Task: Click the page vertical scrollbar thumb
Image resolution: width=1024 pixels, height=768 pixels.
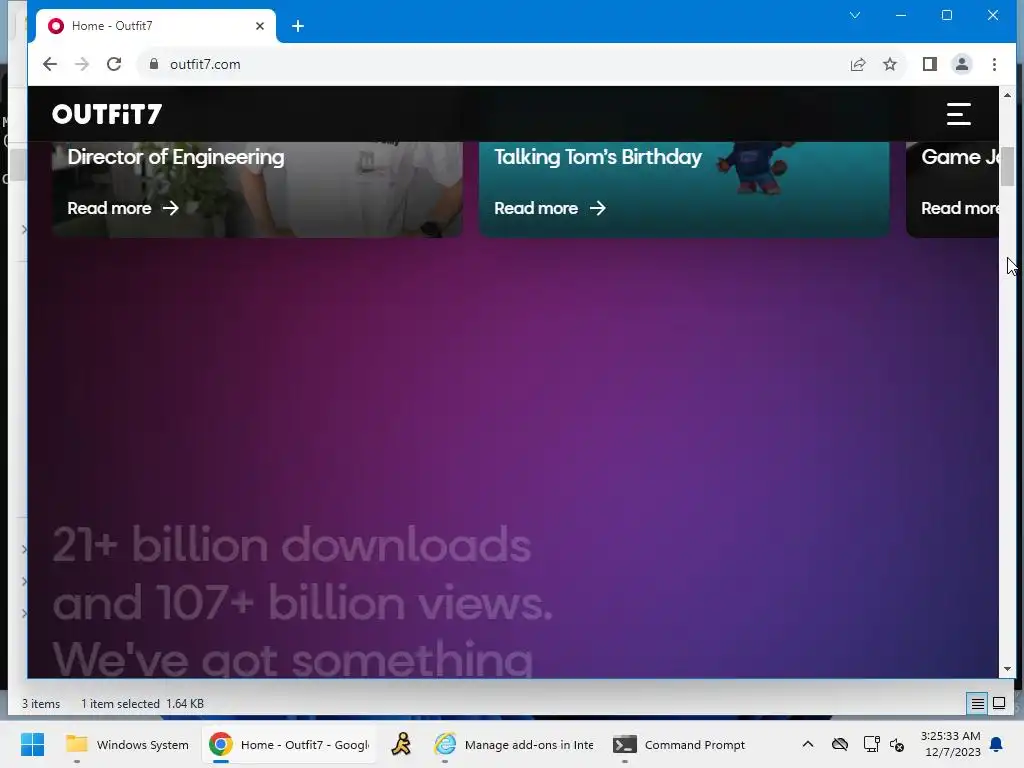Action: pos(1007,167)
